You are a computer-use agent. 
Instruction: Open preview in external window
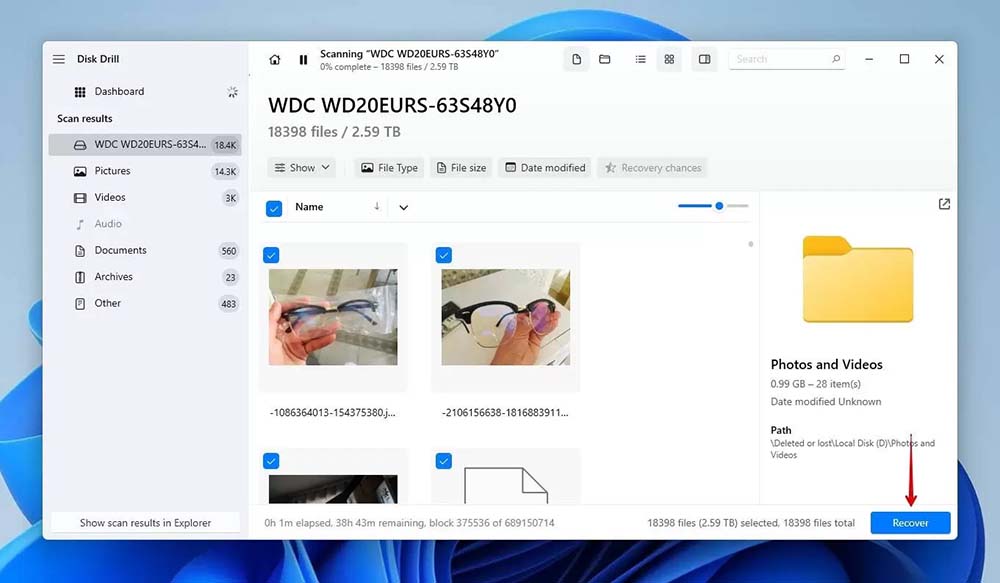click(944, 204)
